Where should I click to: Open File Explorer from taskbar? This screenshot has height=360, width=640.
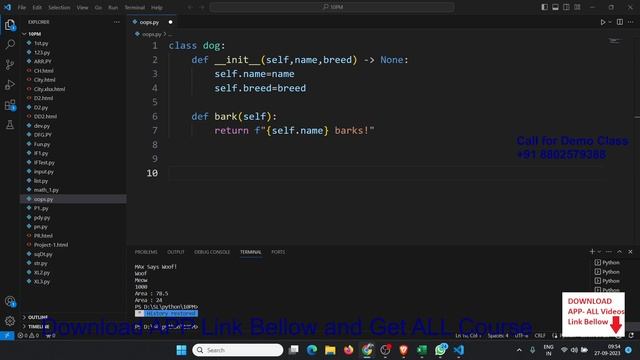(x=330, y=350)
